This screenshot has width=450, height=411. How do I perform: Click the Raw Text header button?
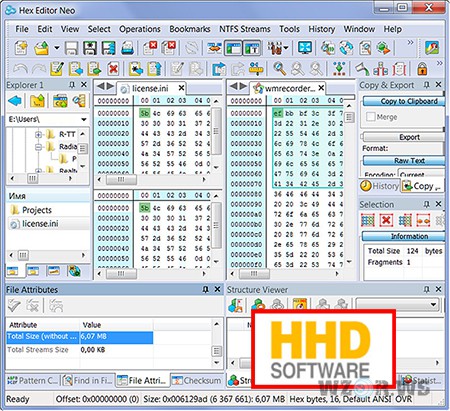pos(404,161)
